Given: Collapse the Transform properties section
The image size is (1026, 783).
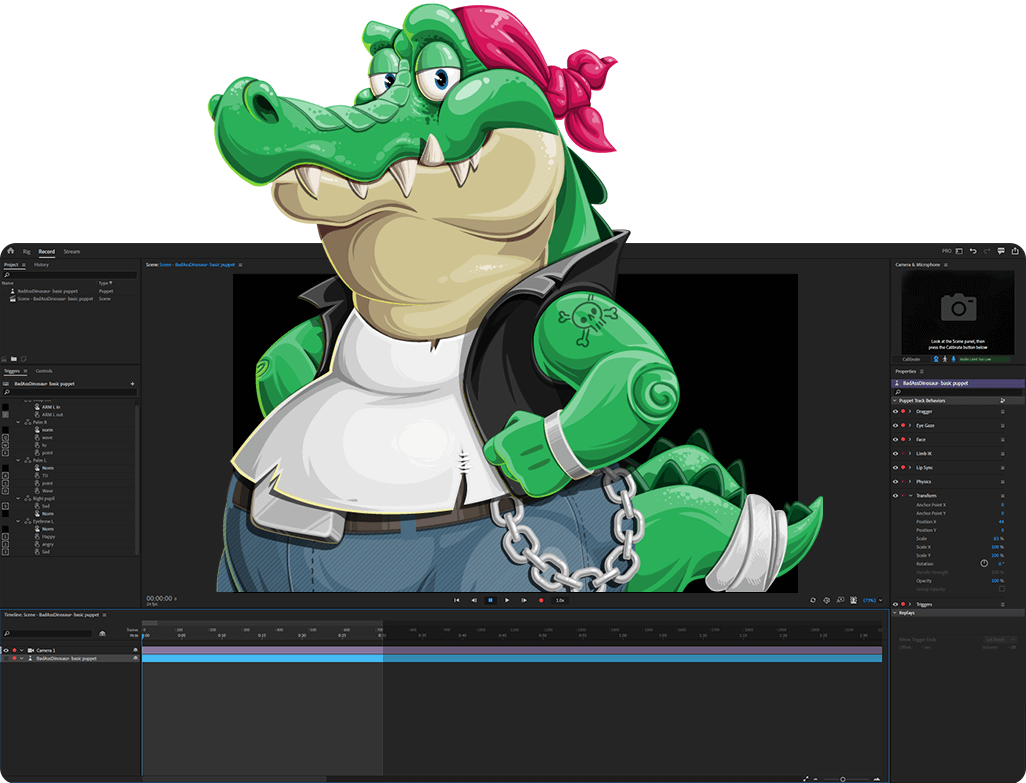Looking at the screenshot, I should [x=910, y=495].
